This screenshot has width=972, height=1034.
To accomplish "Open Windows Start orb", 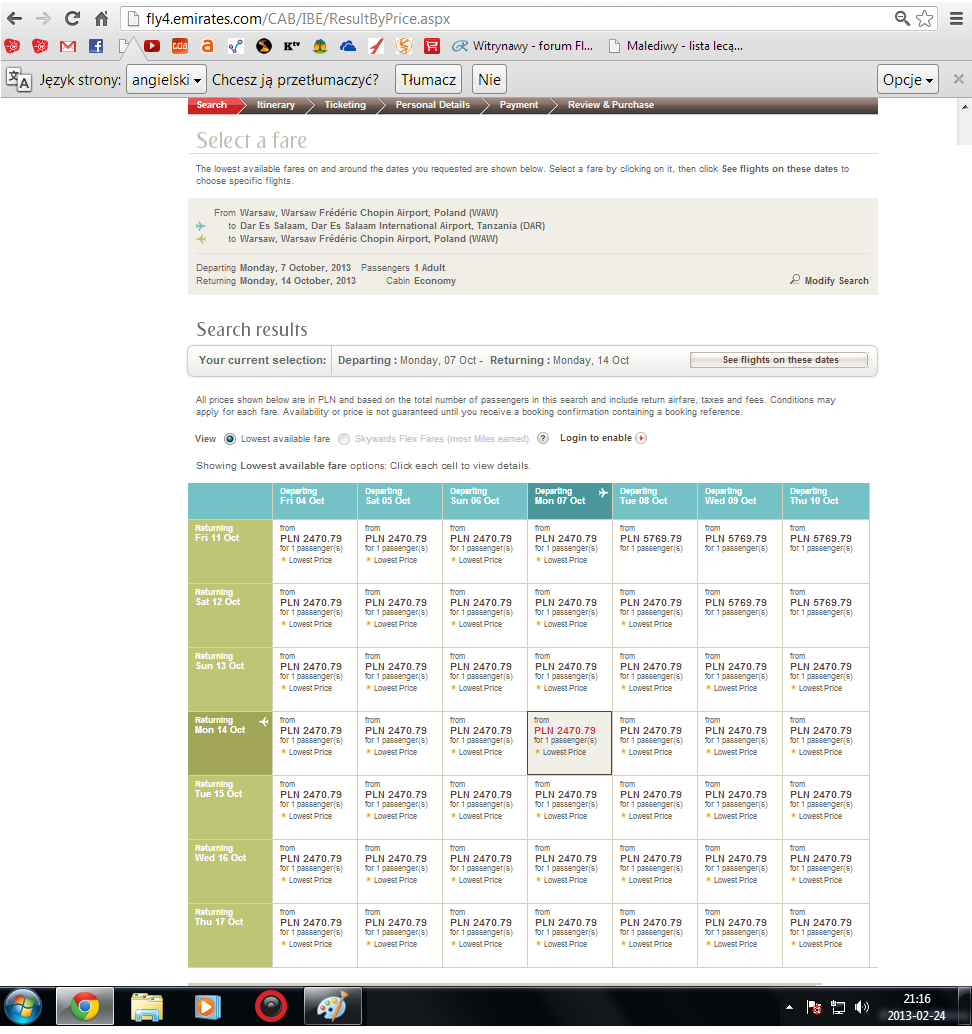I will click(x=23, y=1007).
